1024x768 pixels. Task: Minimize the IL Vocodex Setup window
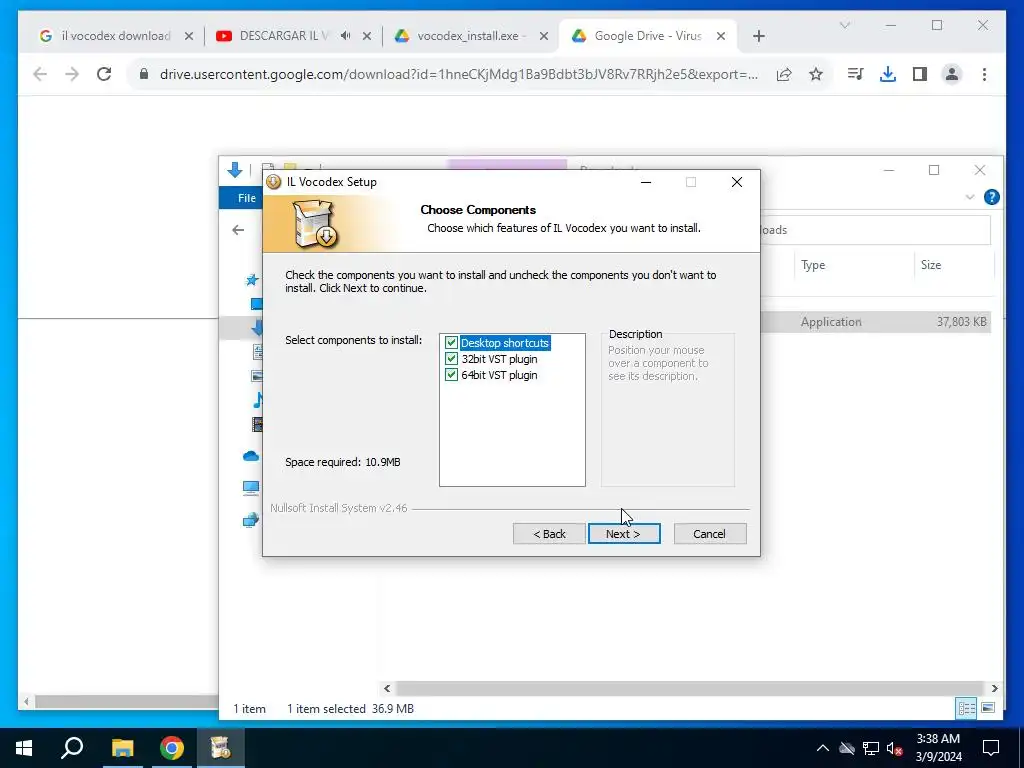pyautogui.click(x=646, y=182)
